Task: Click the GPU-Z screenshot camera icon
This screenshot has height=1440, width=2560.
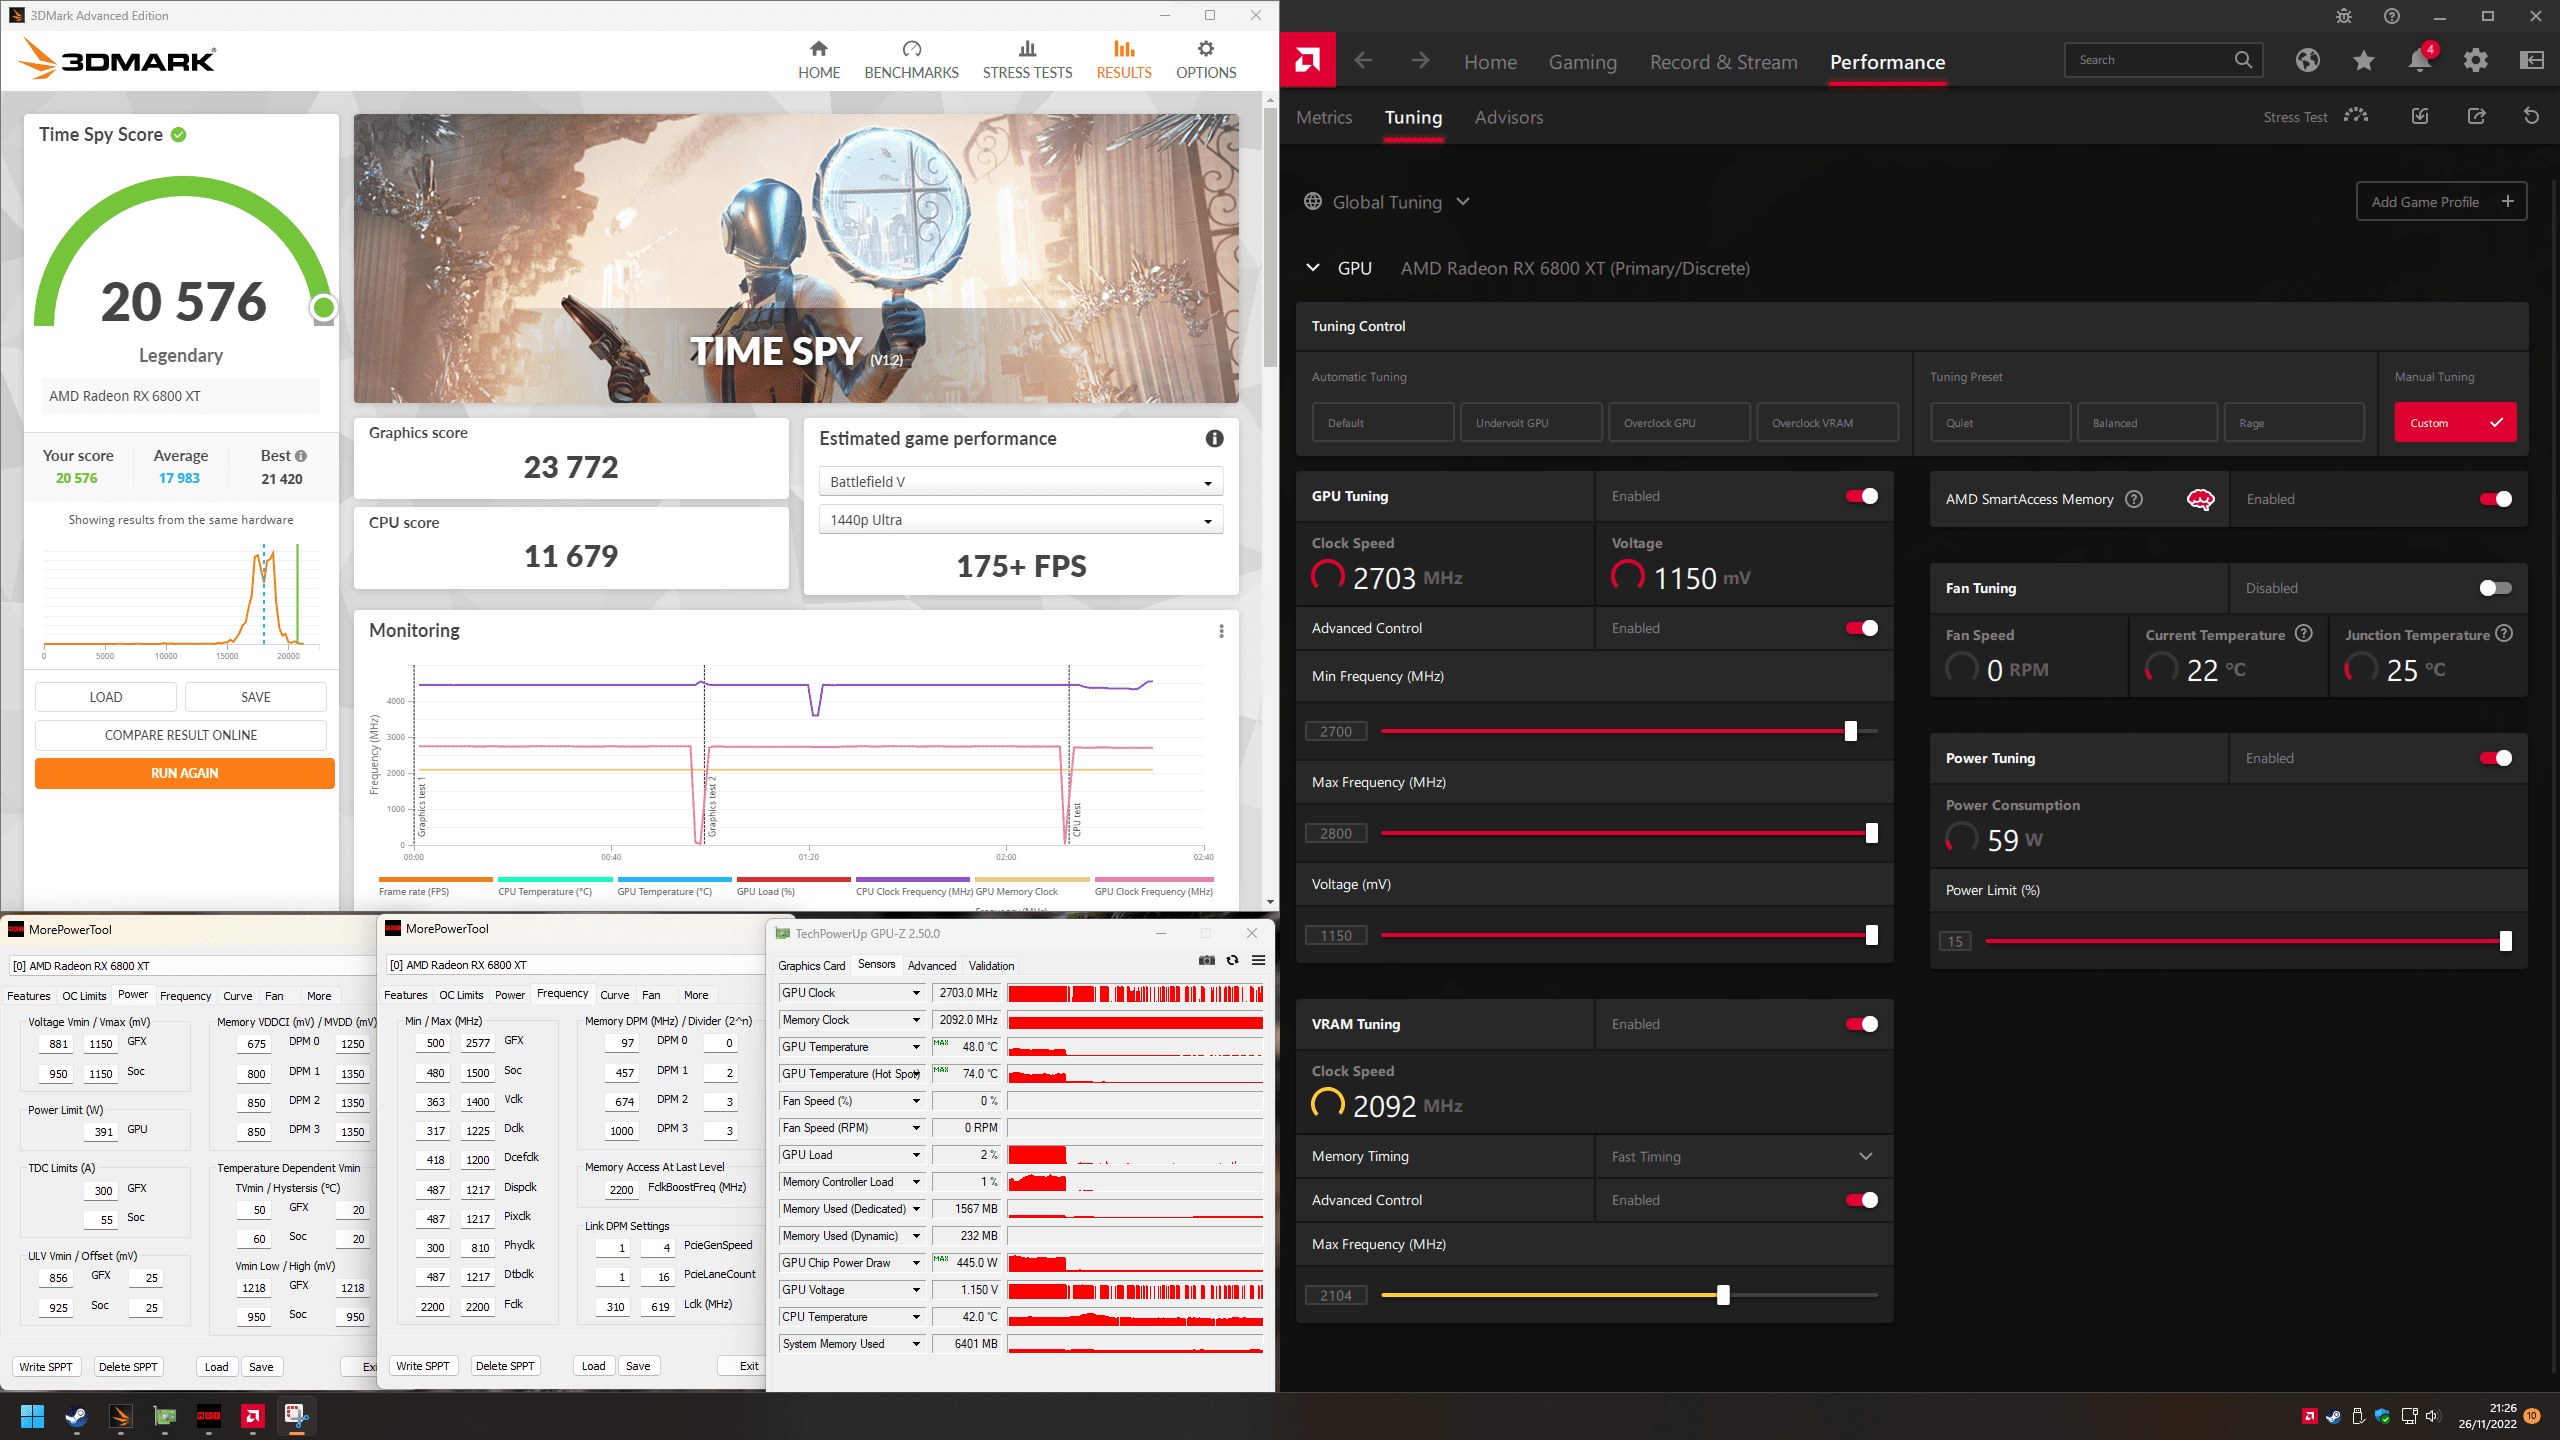Action: coord(1207,960)
